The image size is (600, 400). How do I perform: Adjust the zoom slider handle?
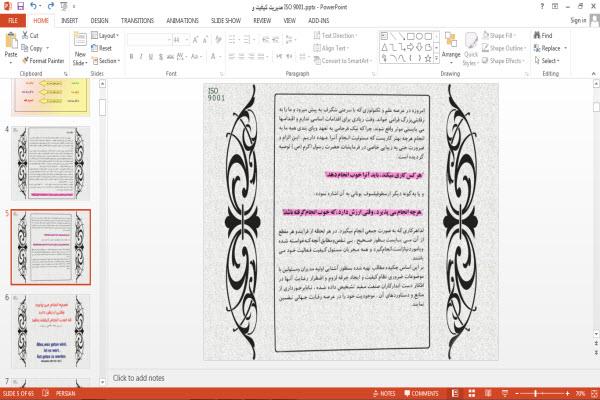point(535,393)
